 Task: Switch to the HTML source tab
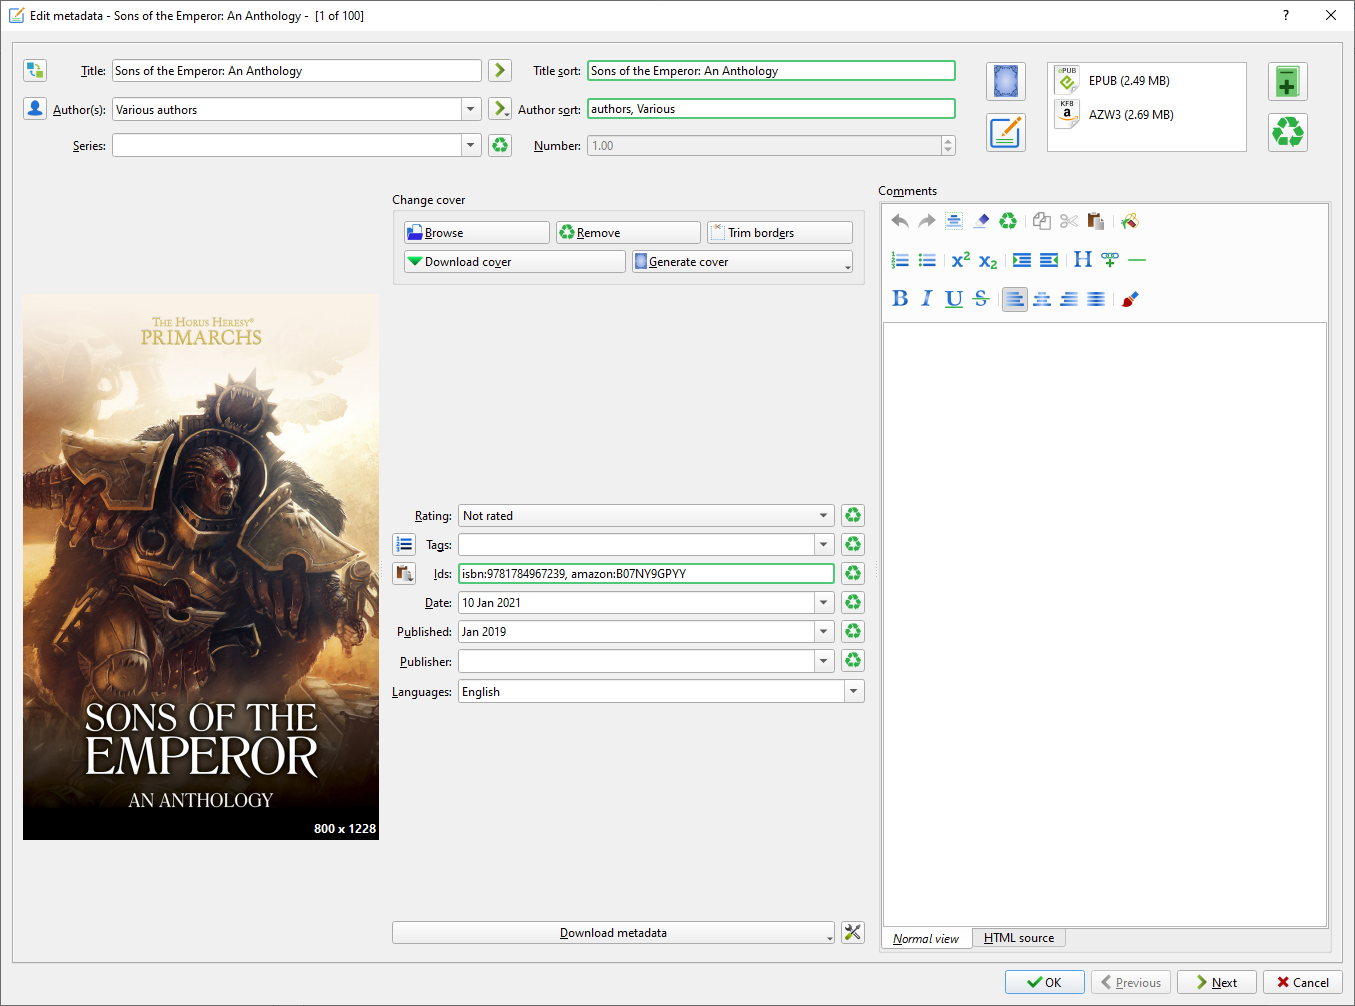pyautogui.click(x=1018, y=938)
